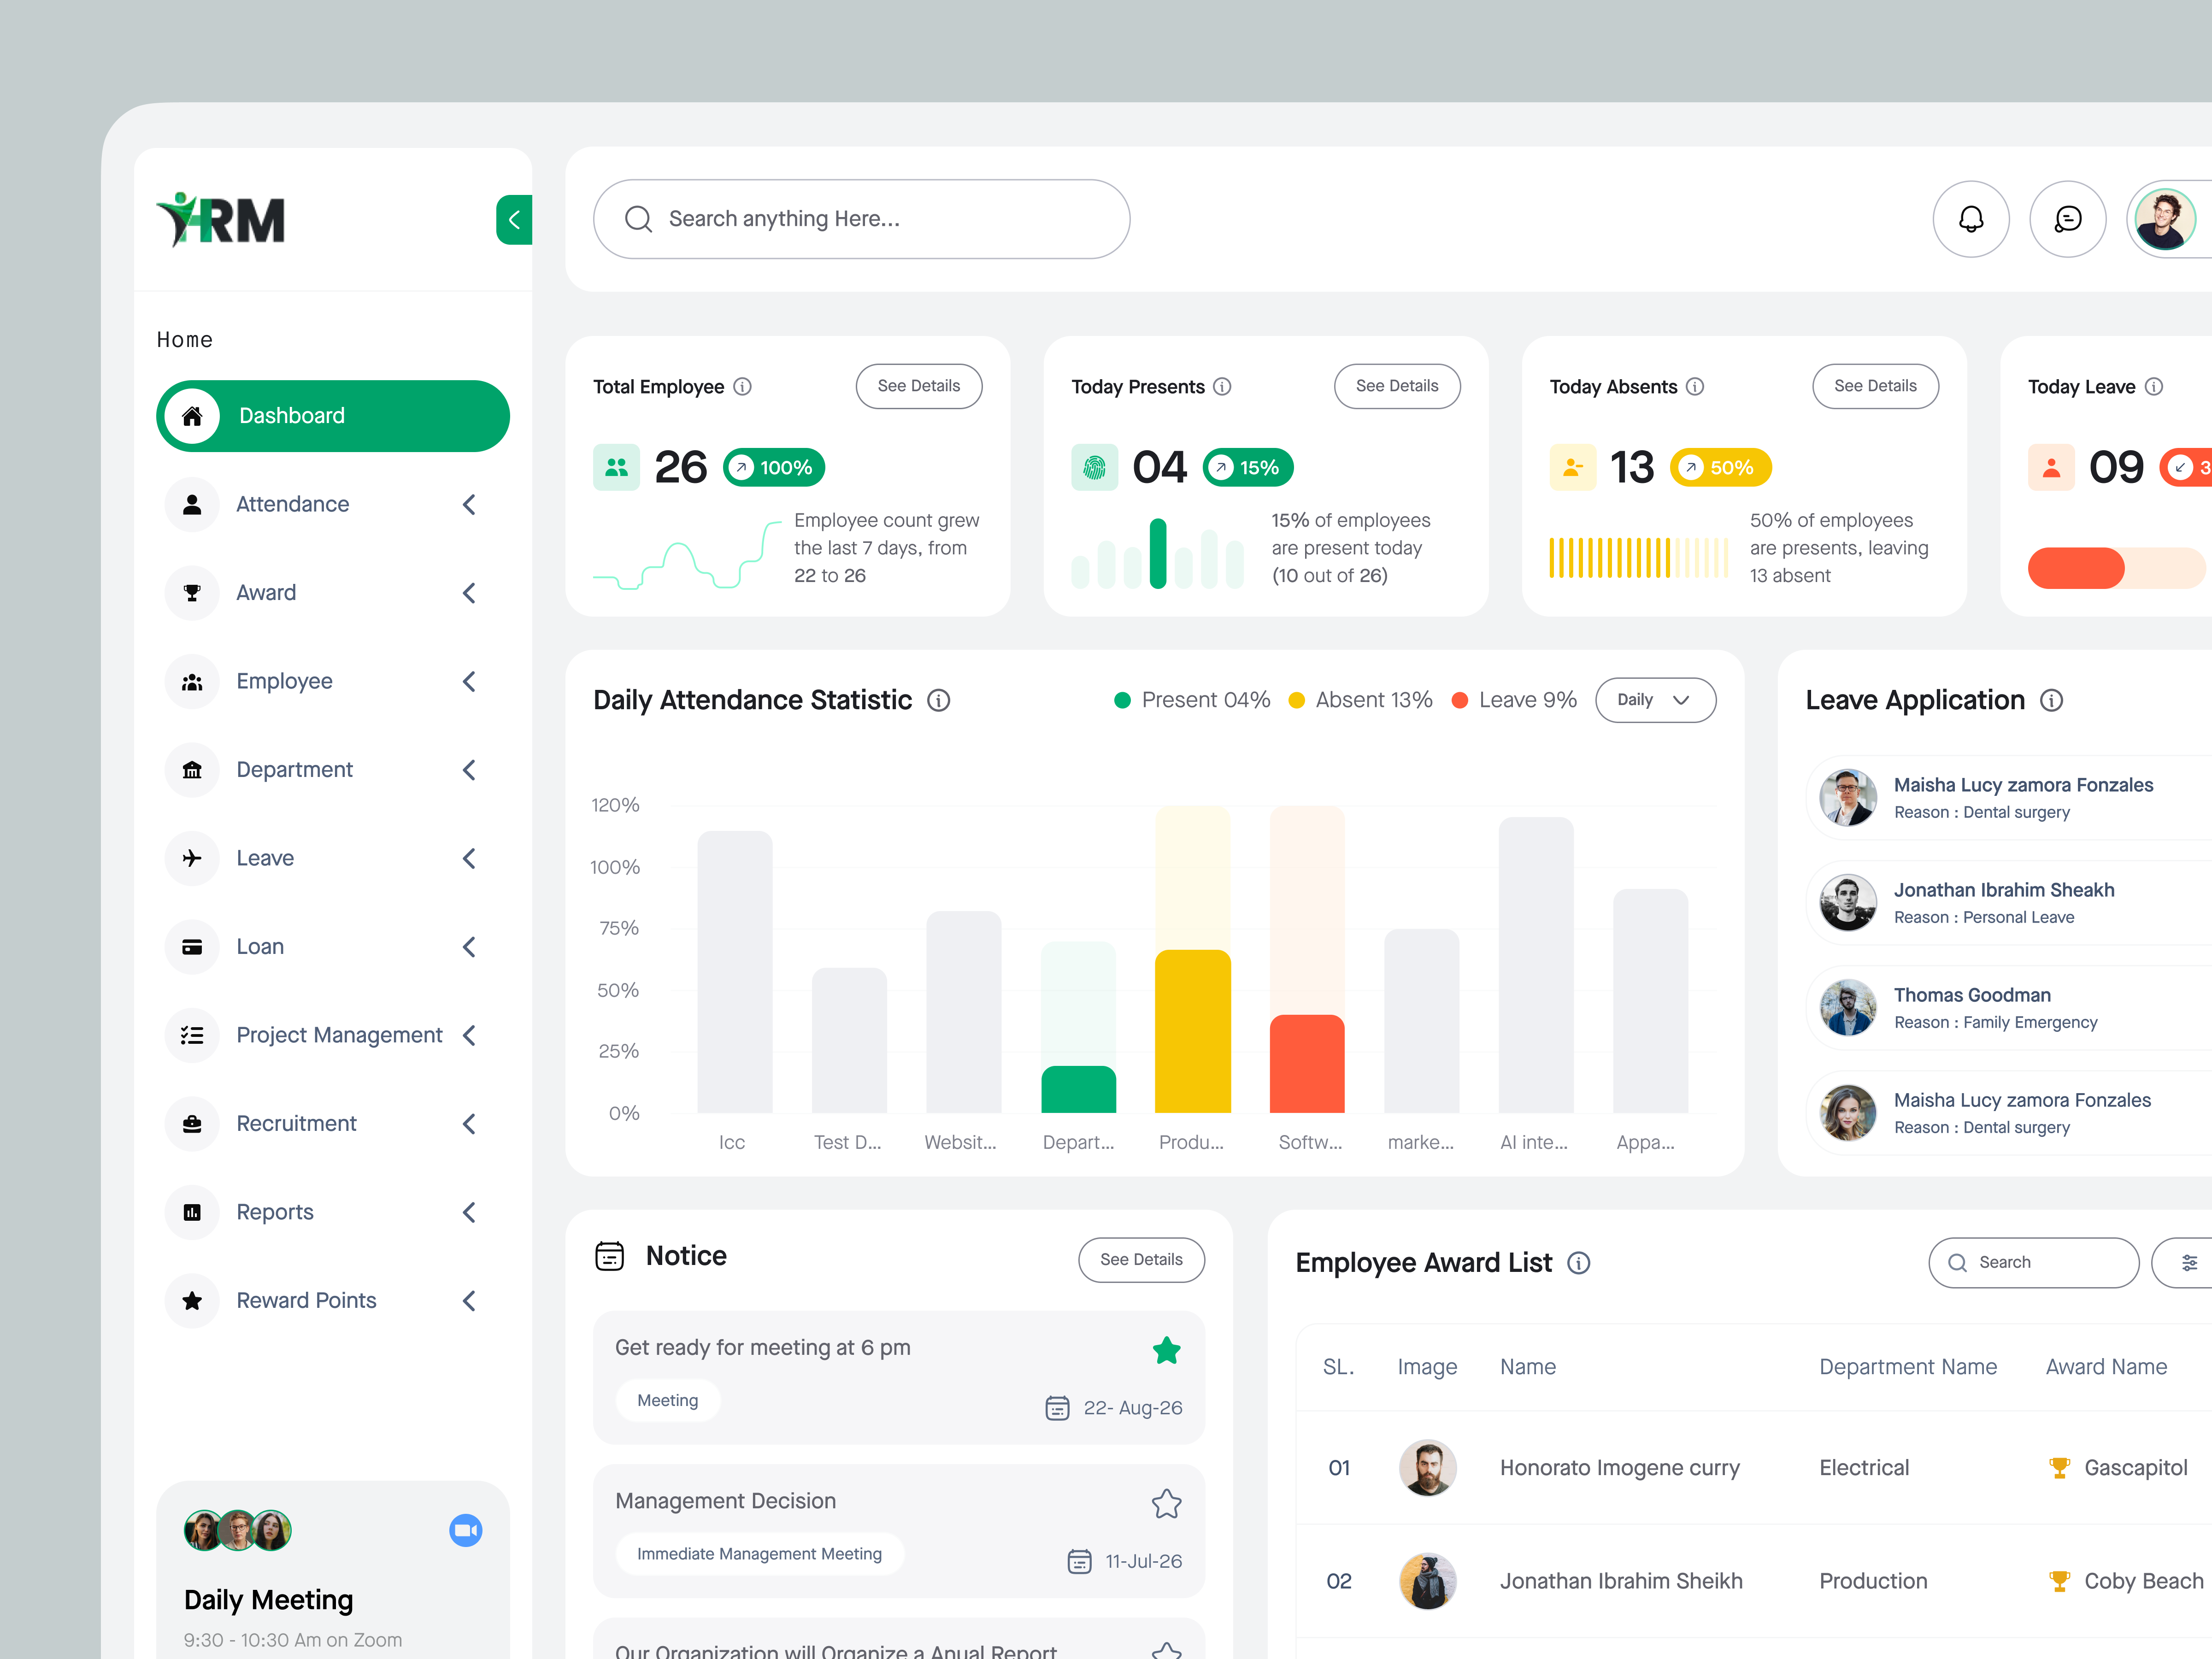
Task: See Details for Notice panel
Action: pos(1141,1260)
